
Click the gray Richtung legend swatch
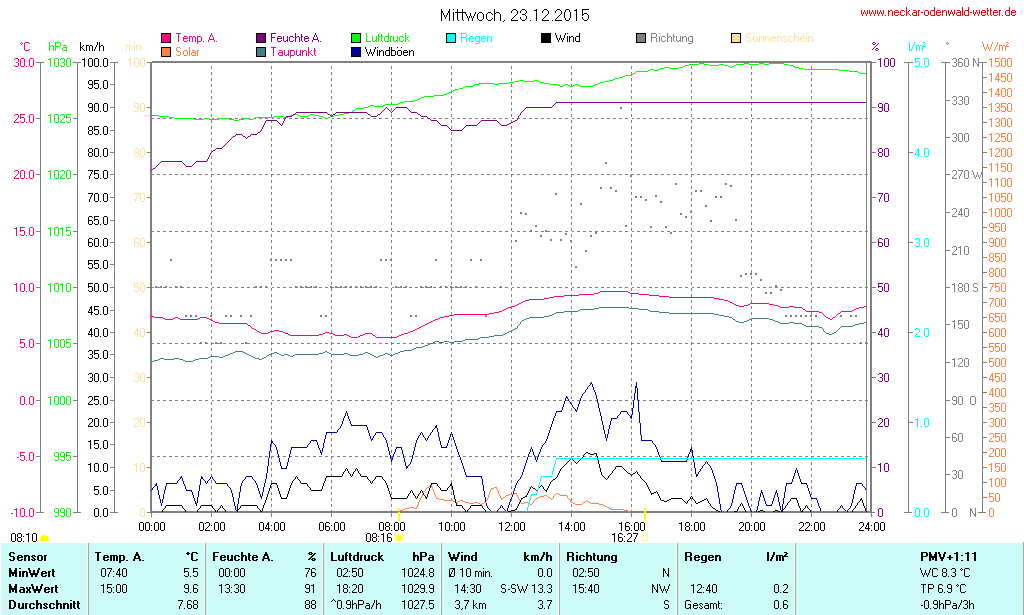point(641,38)
